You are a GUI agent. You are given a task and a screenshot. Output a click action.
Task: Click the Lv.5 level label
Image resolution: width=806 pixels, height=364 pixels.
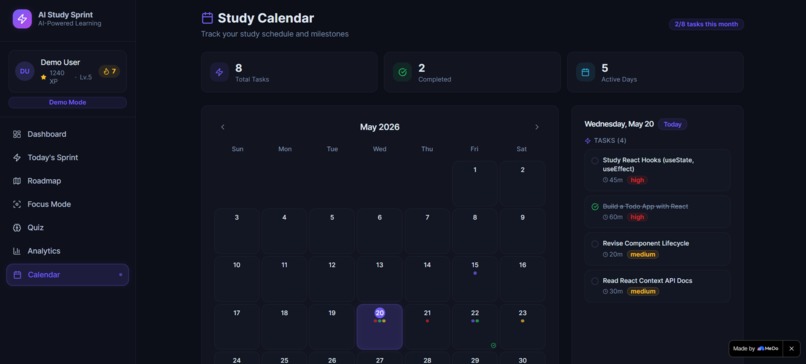(85, 77)
